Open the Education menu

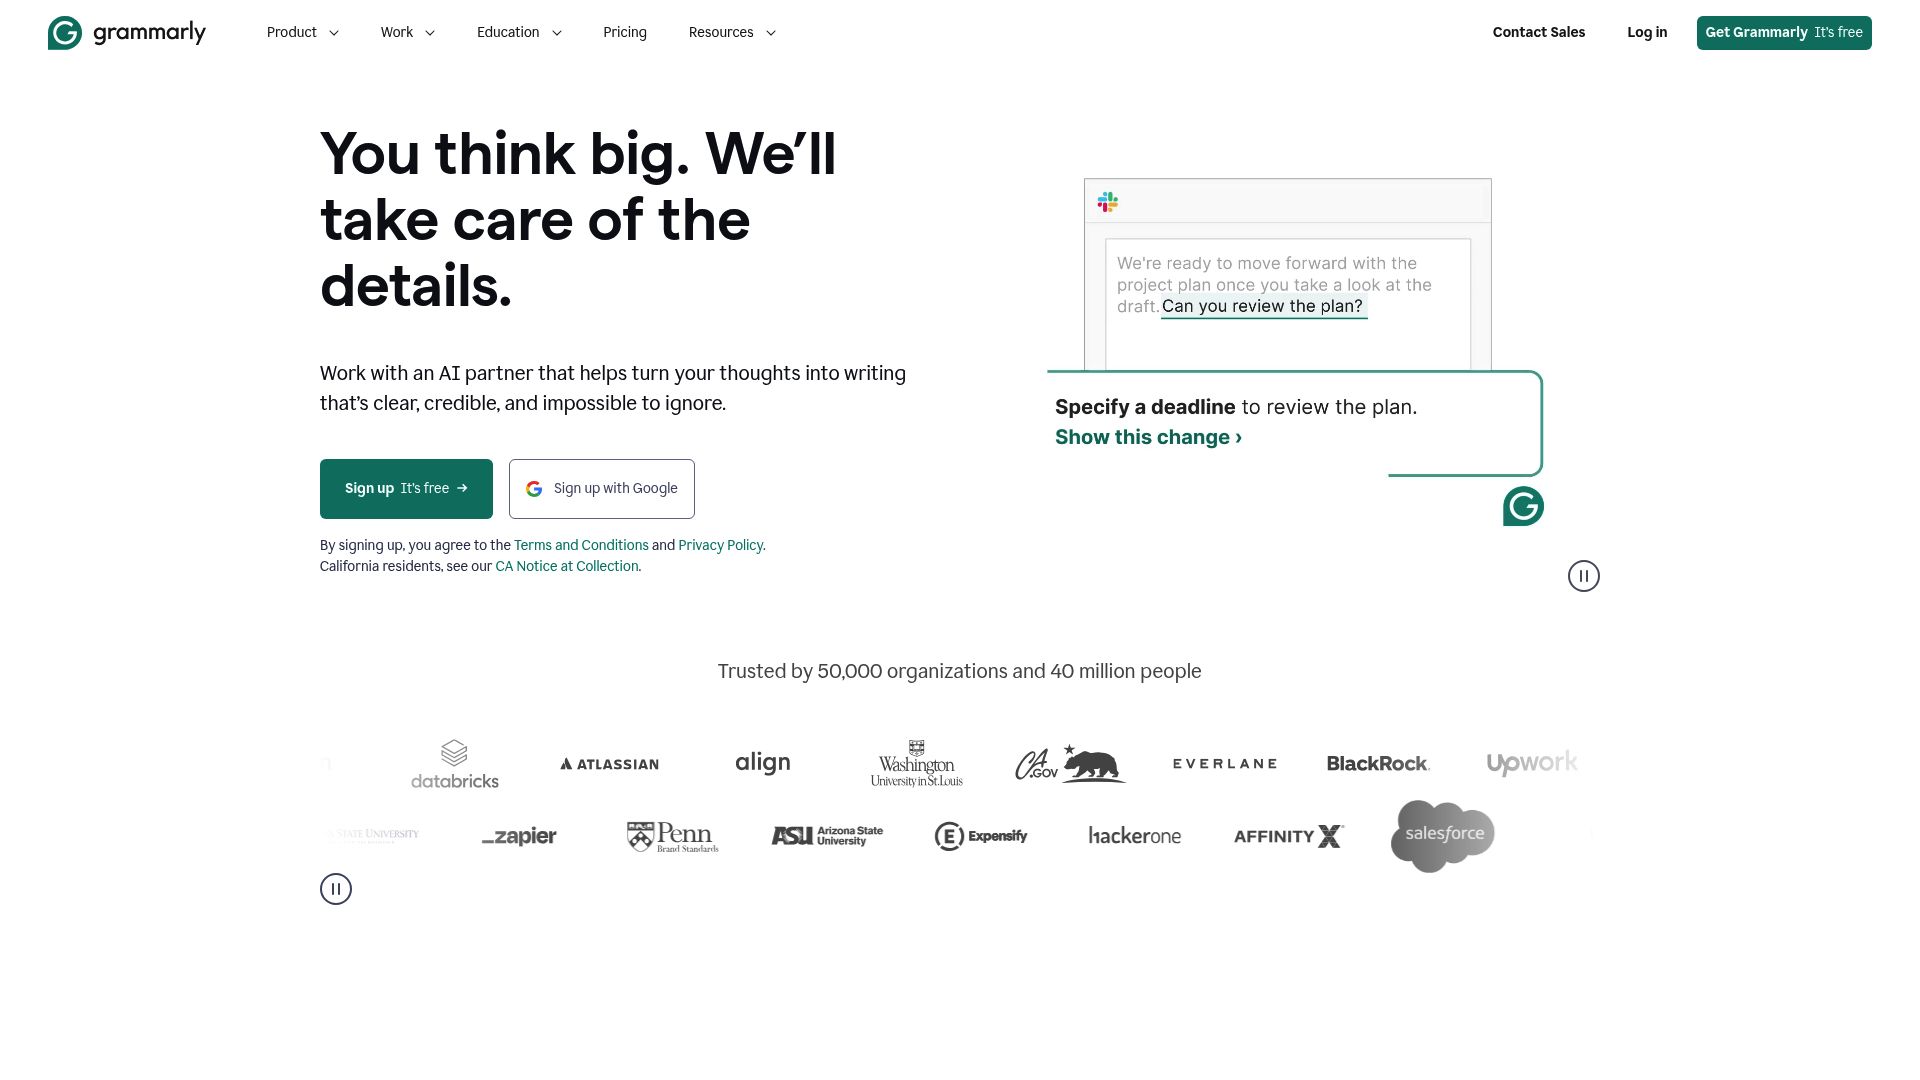pos(518,32)
